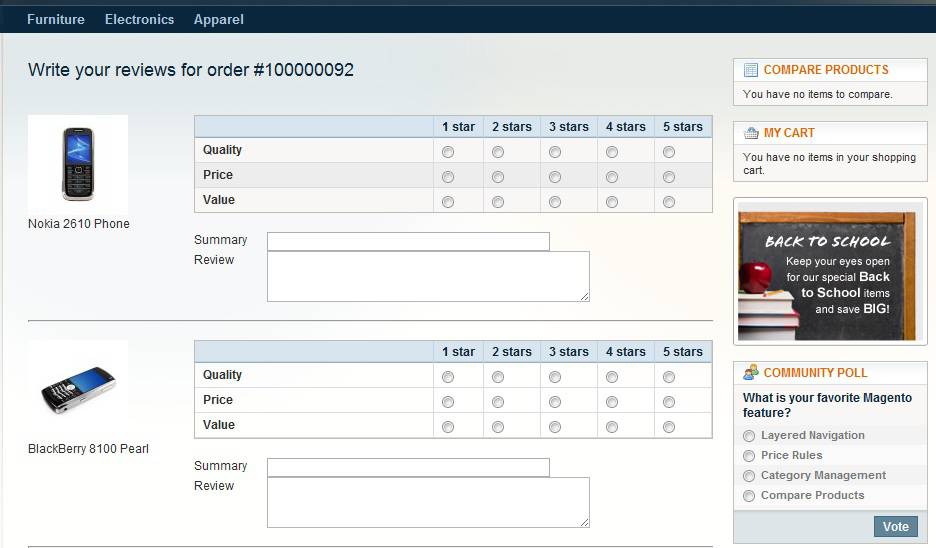The image size is (936, 548).
Task: Click the Nokia 'Quality' row label
Action: pyautogui.click(x=222, y=150)
